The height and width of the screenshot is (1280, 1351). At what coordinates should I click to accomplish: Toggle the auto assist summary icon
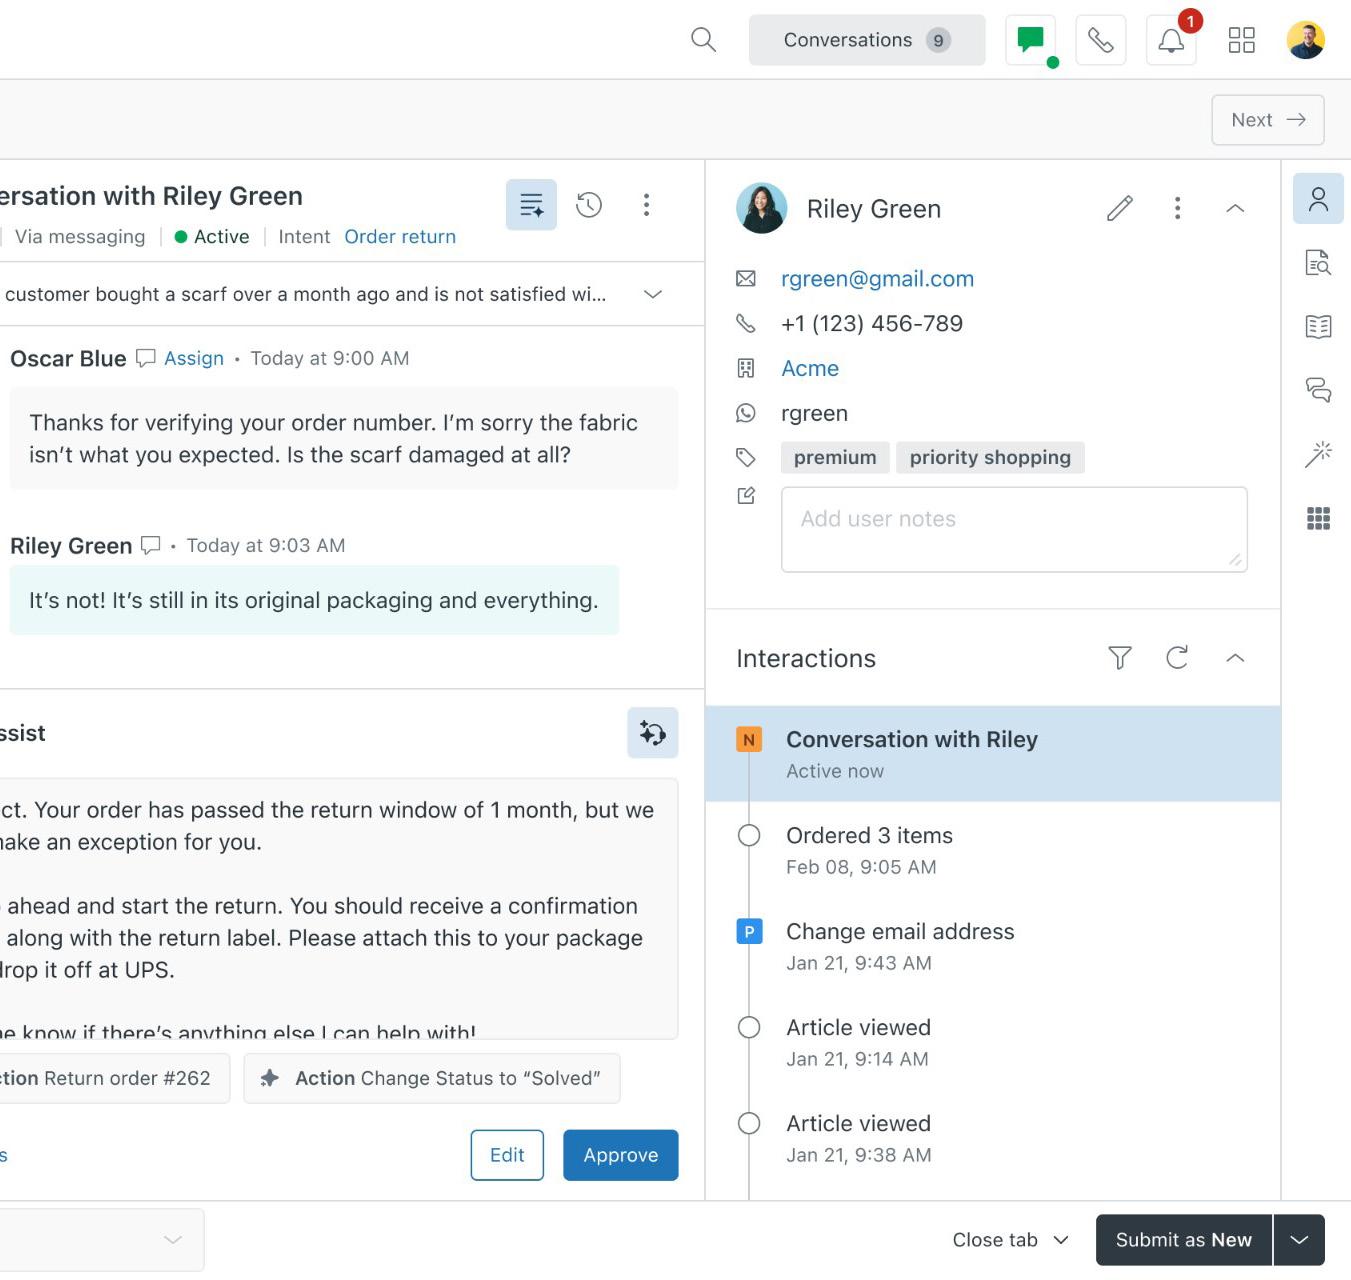pyautogui.click(x=531, y=205)
